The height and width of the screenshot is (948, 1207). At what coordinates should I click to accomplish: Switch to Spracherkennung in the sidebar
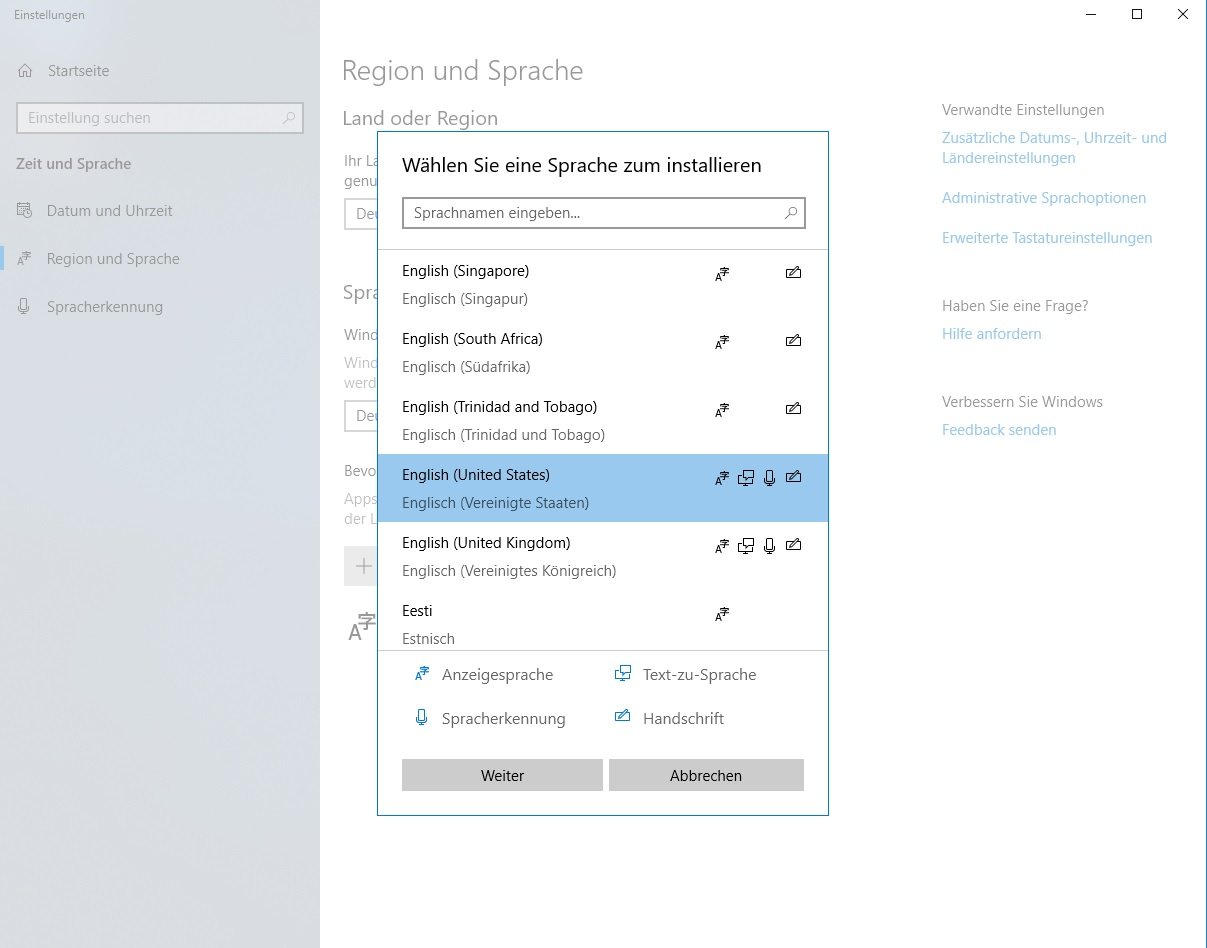[104, 307]
